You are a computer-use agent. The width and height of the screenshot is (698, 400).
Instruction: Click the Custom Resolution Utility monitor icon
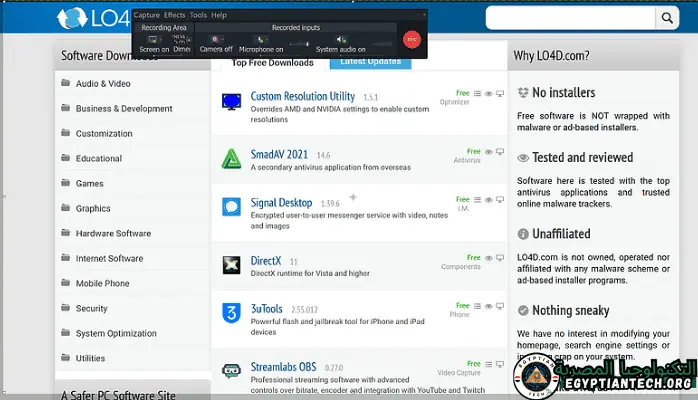pyautogui.click(x=231, y=102)
